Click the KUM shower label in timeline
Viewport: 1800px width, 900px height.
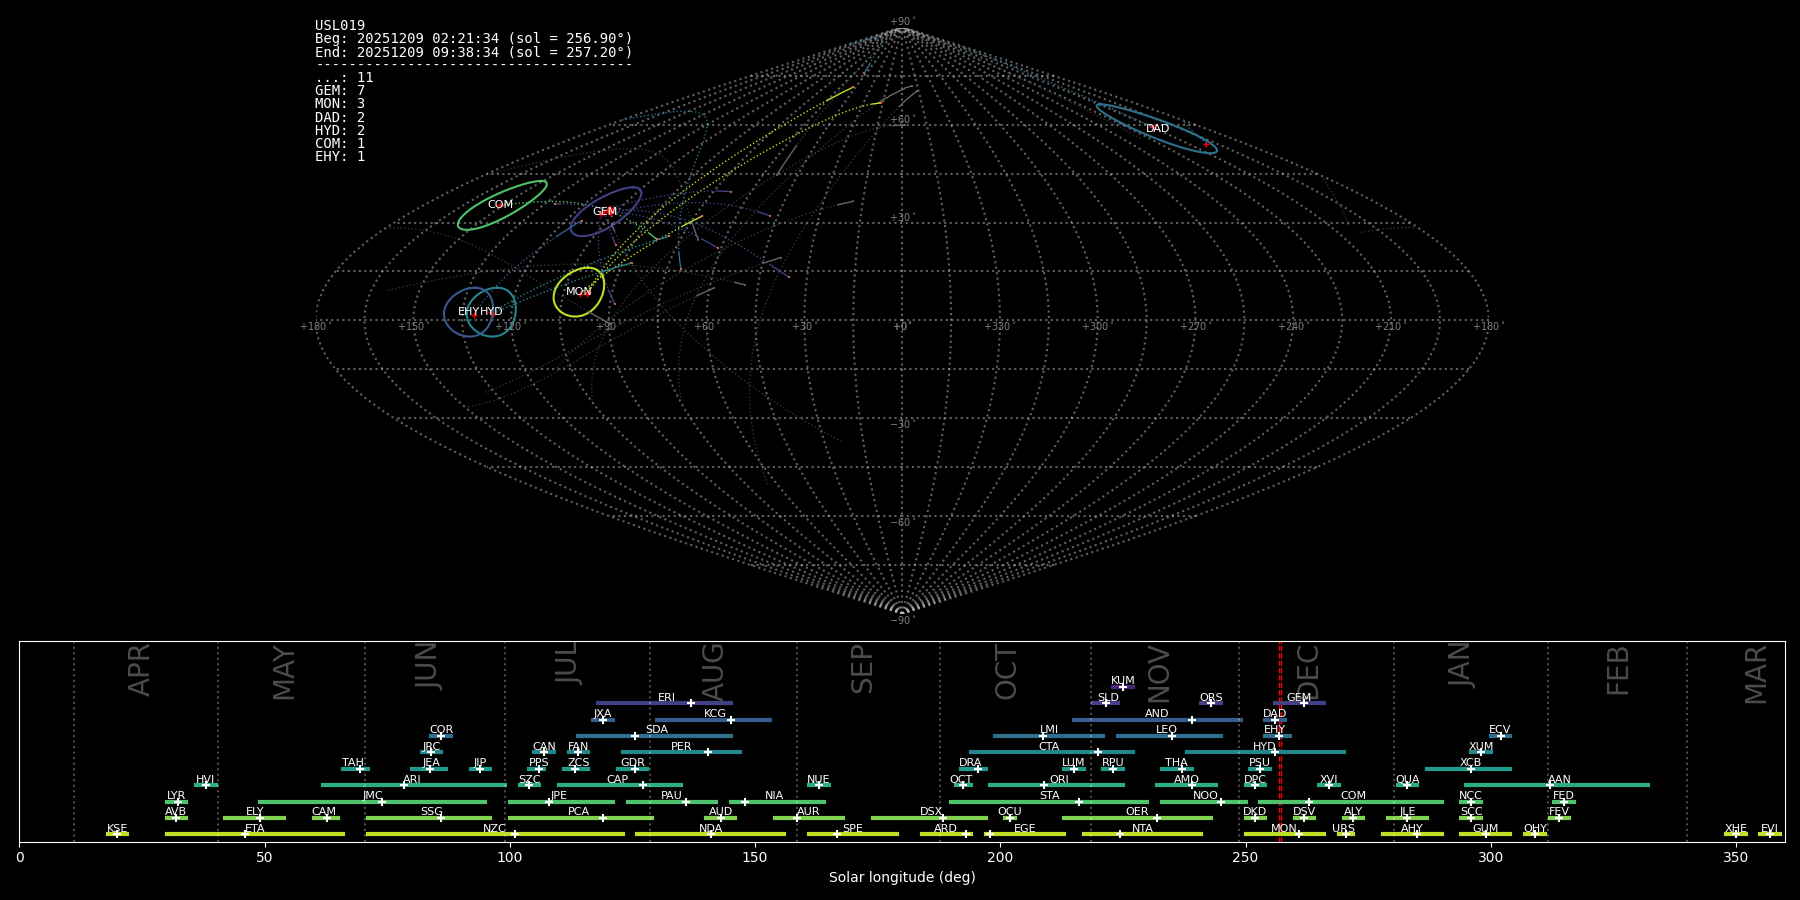(x=1123, y=681)
